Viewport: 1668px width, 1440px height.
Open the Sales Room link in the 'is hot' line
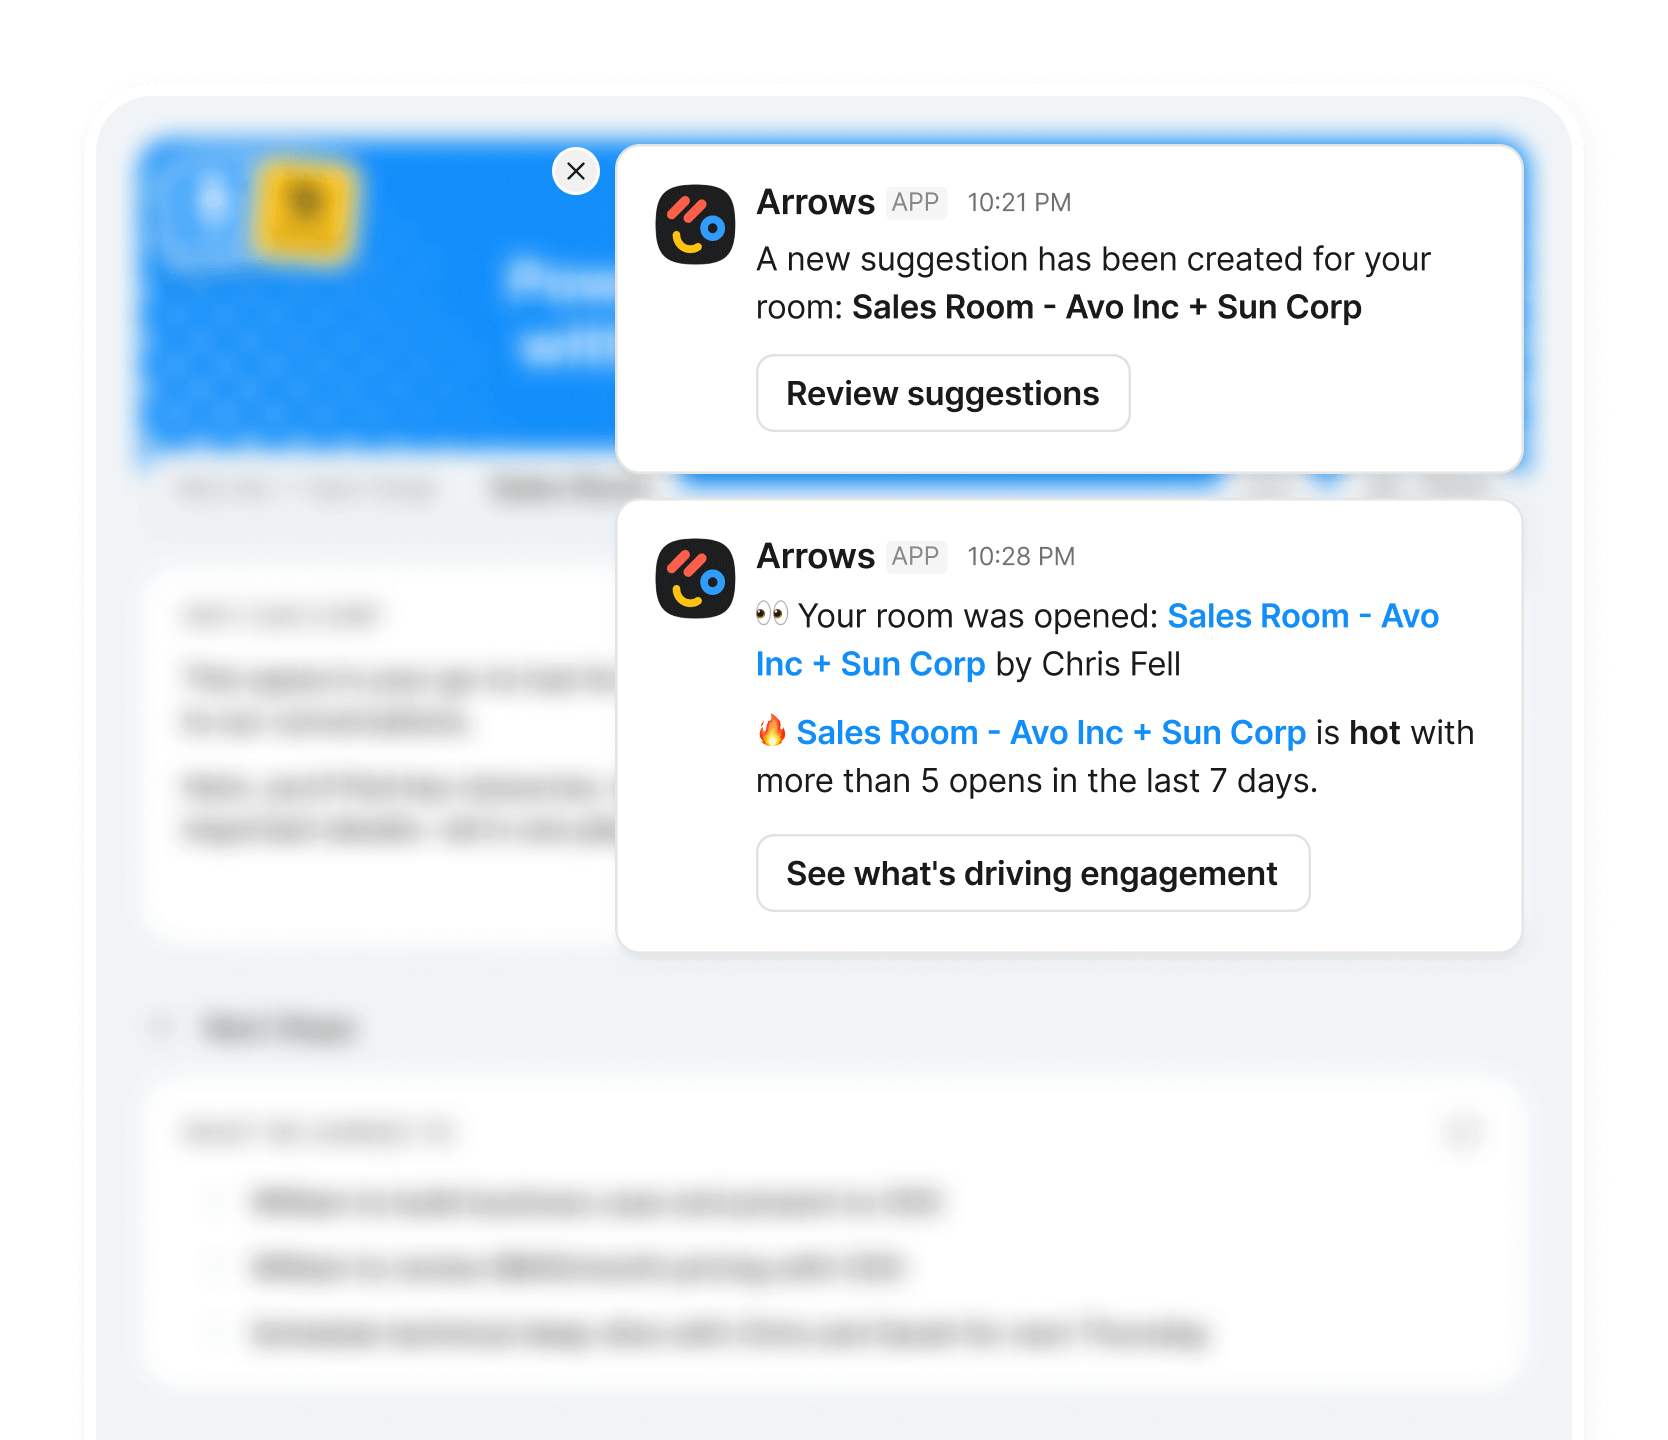[x=1051, y=732]
